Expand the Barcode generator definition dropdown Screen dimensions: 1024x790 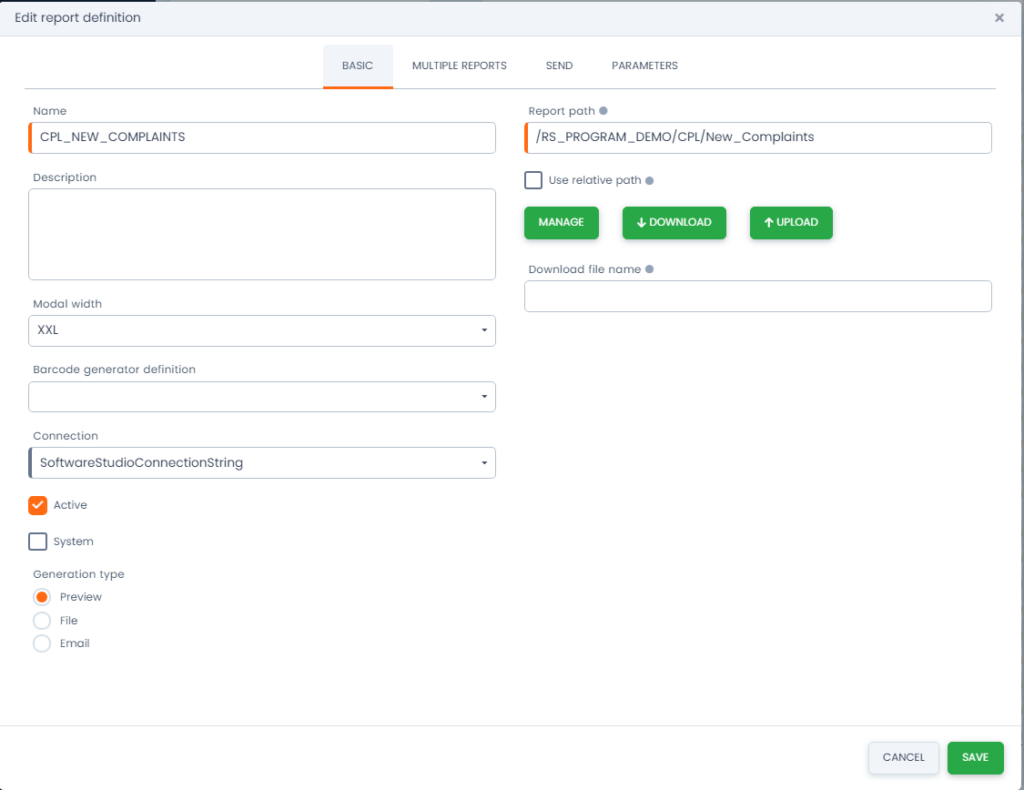click(x=262, y=397)
